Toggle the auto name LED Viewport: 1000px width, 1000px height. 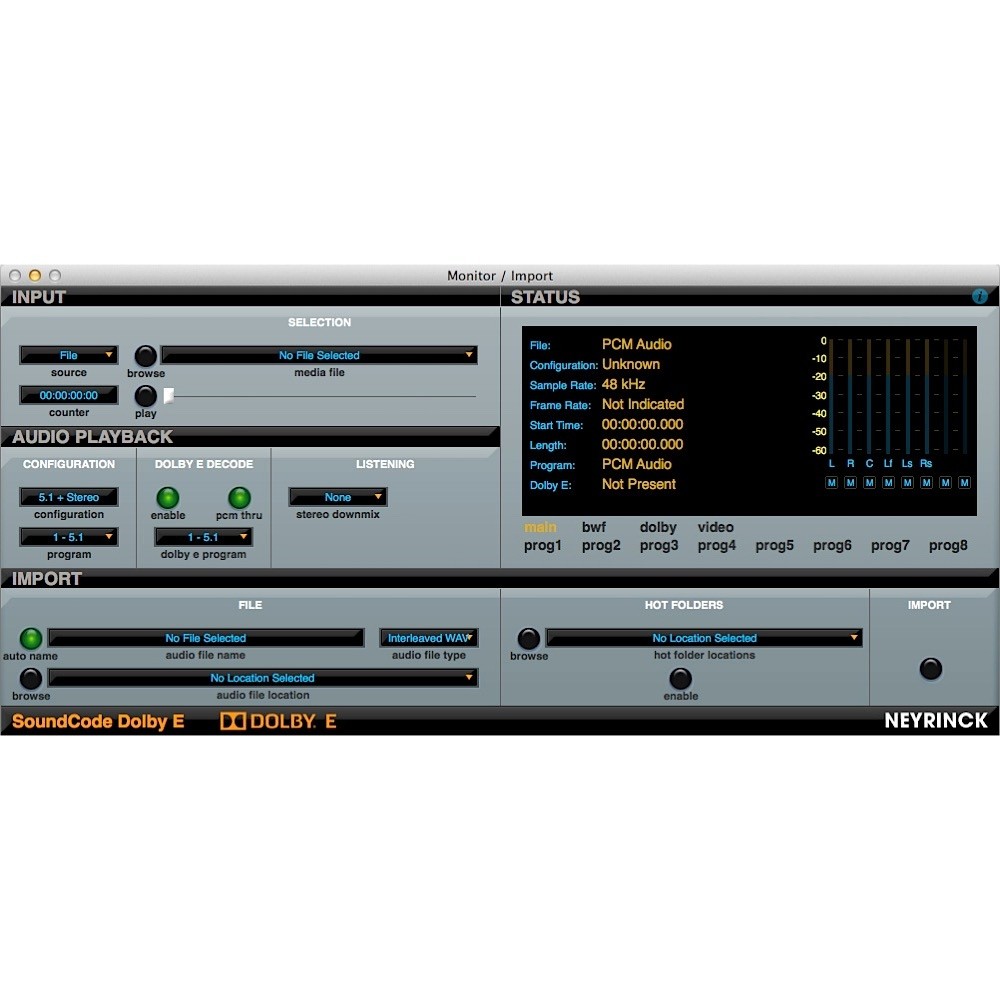(x=31, y=638)
